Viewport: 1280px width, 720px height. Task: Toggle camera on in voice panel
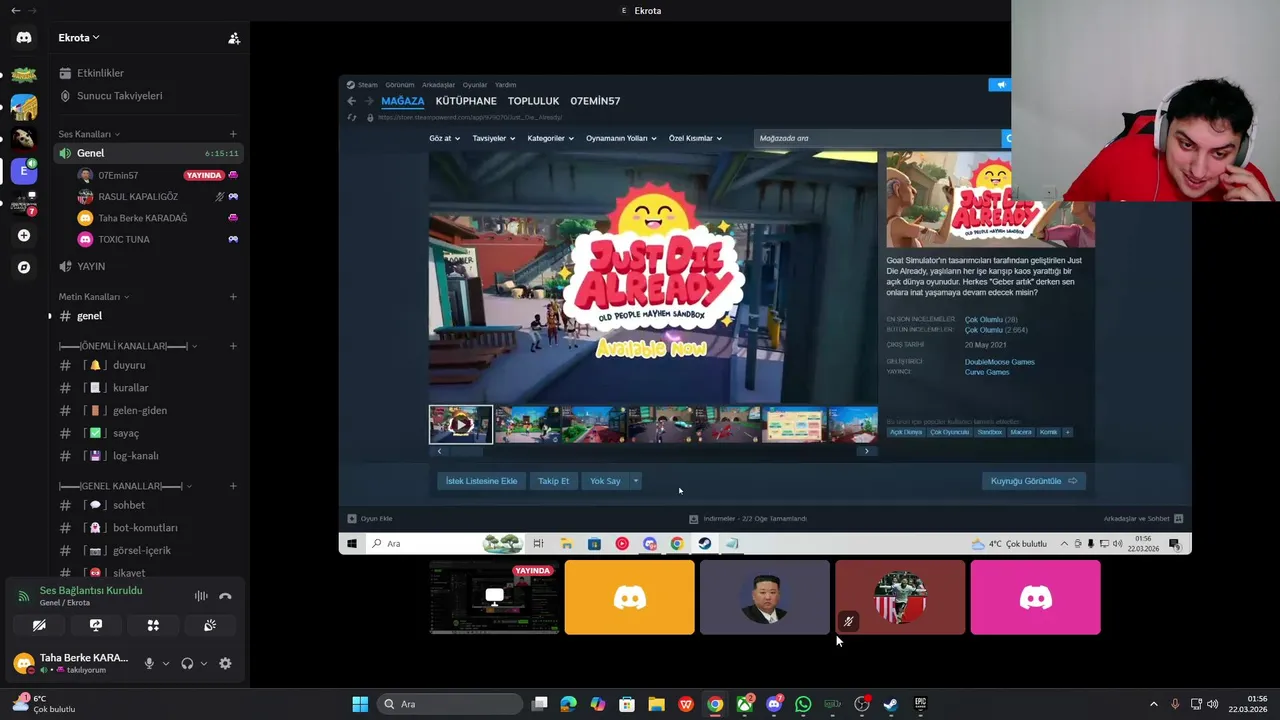click(39, 625)
